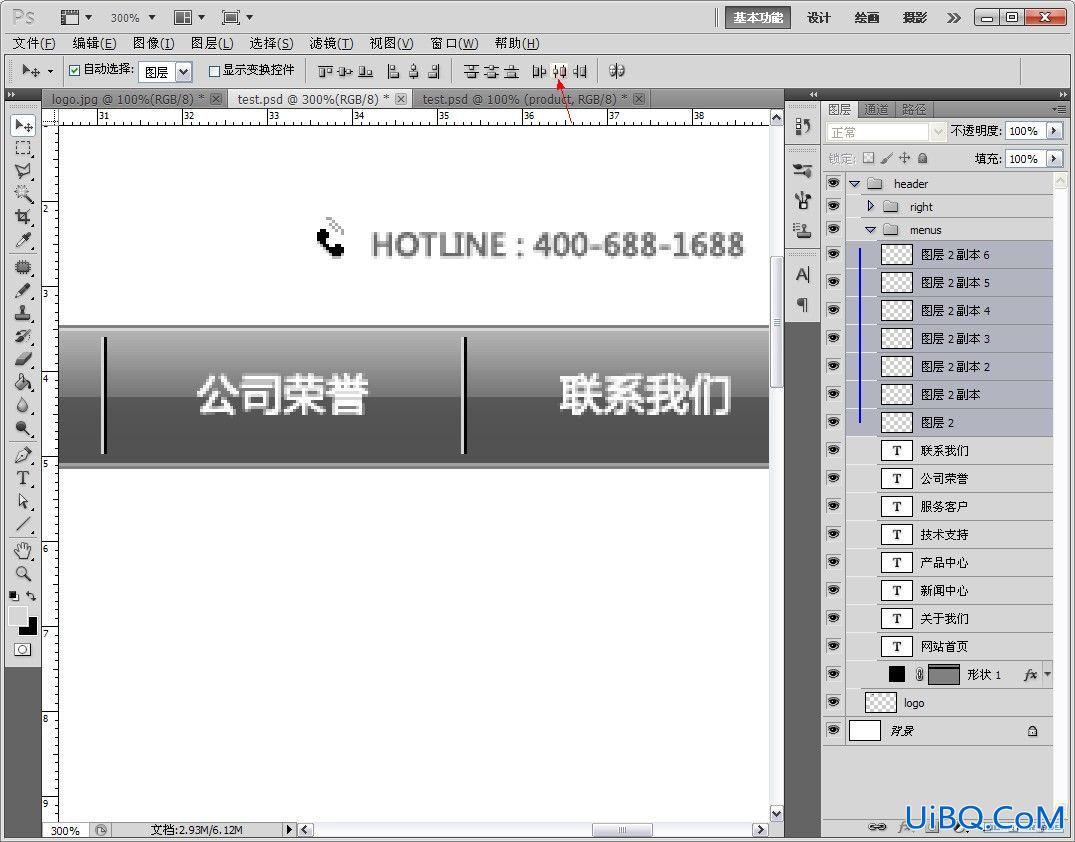Select the History Brush tool
Screen dimensions: 1075x842
tap(23, 336)
